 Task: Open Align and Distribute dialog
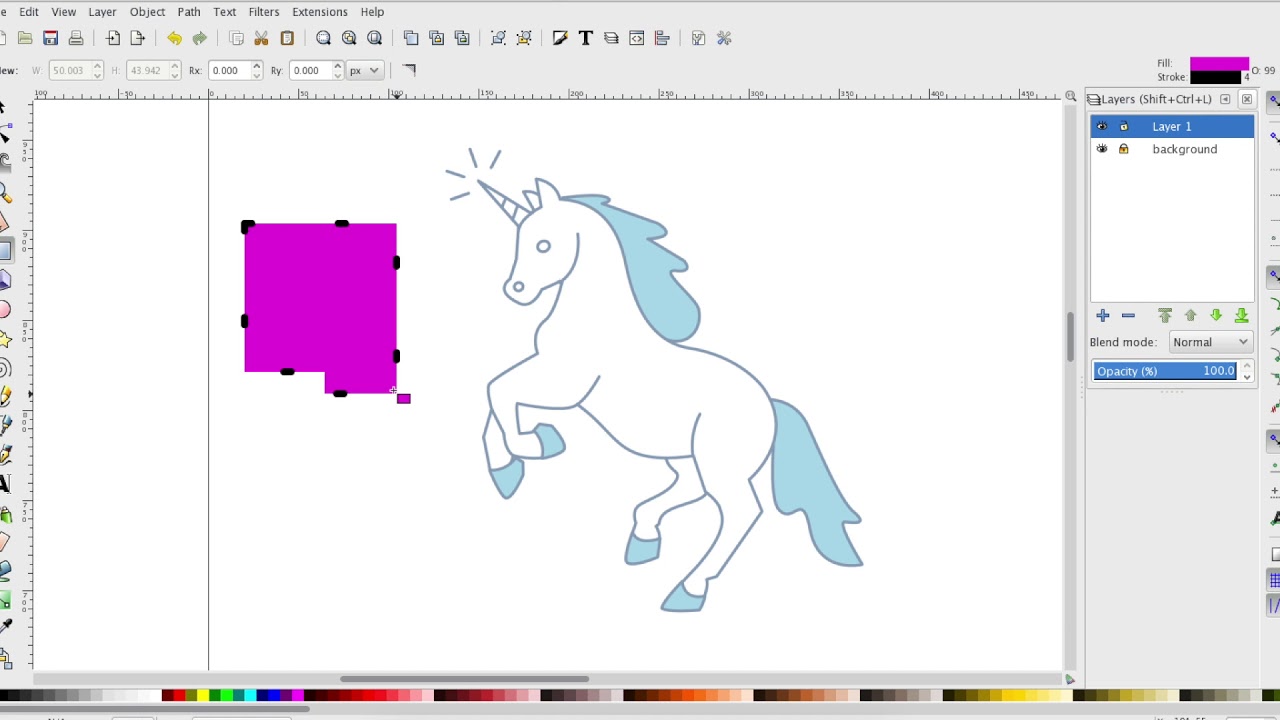point(662,38)
